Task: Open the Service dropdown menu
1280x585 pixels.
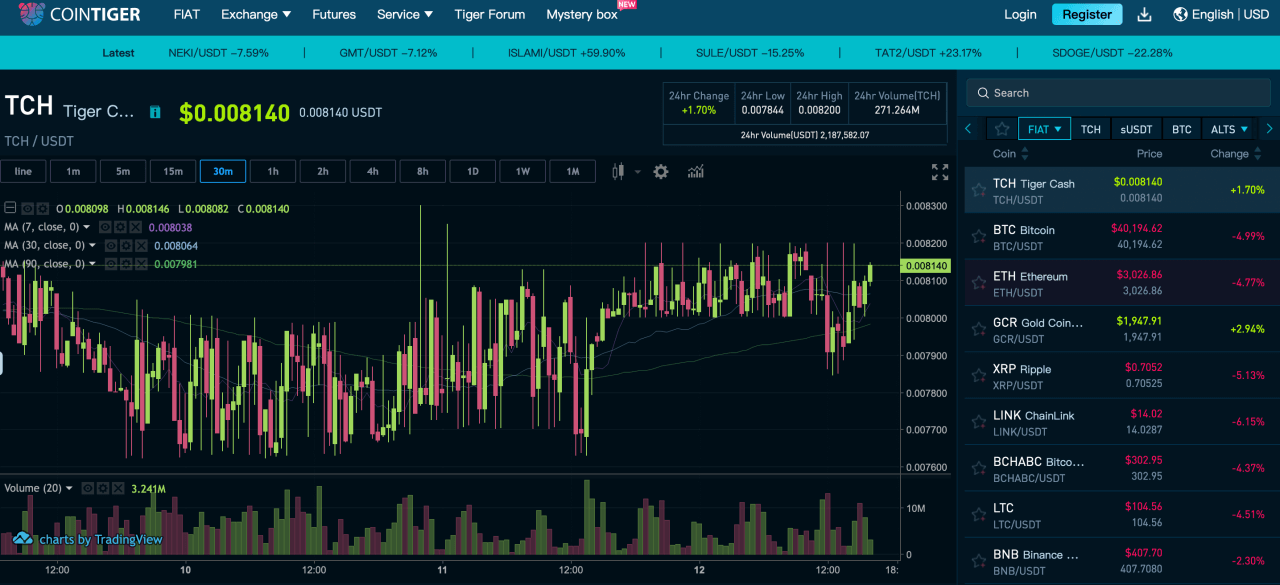Action: click(x=405, y=15)
